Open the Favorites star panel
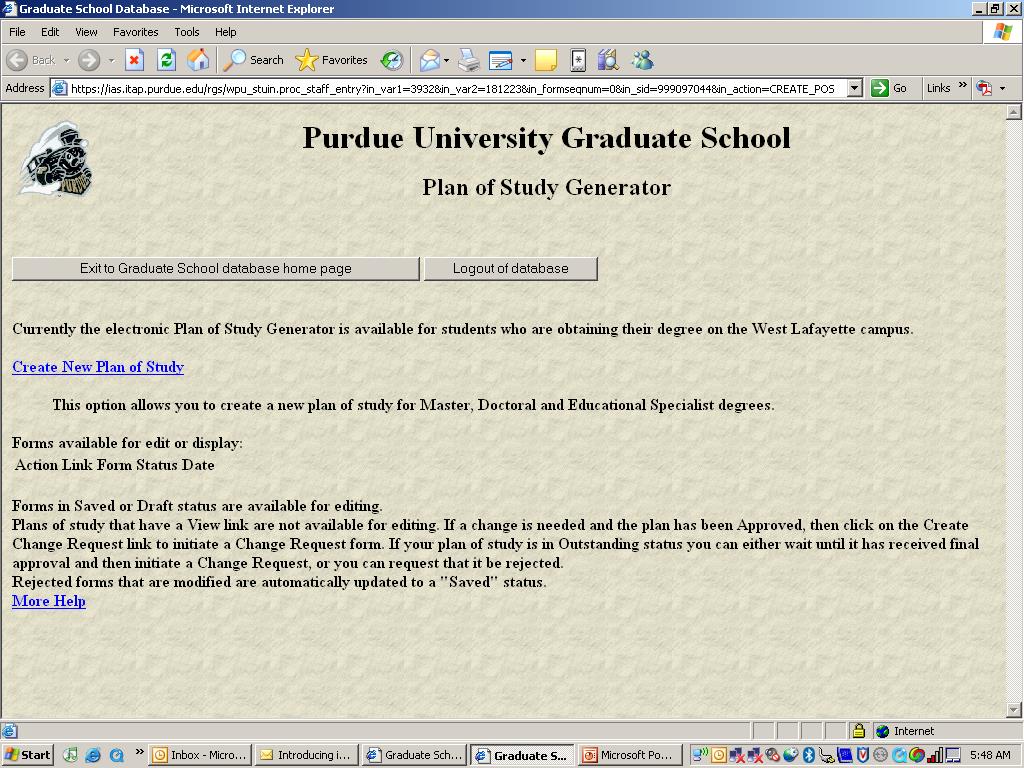The height and width of the screenshot is (768, 1024). [x=332, y=60]
